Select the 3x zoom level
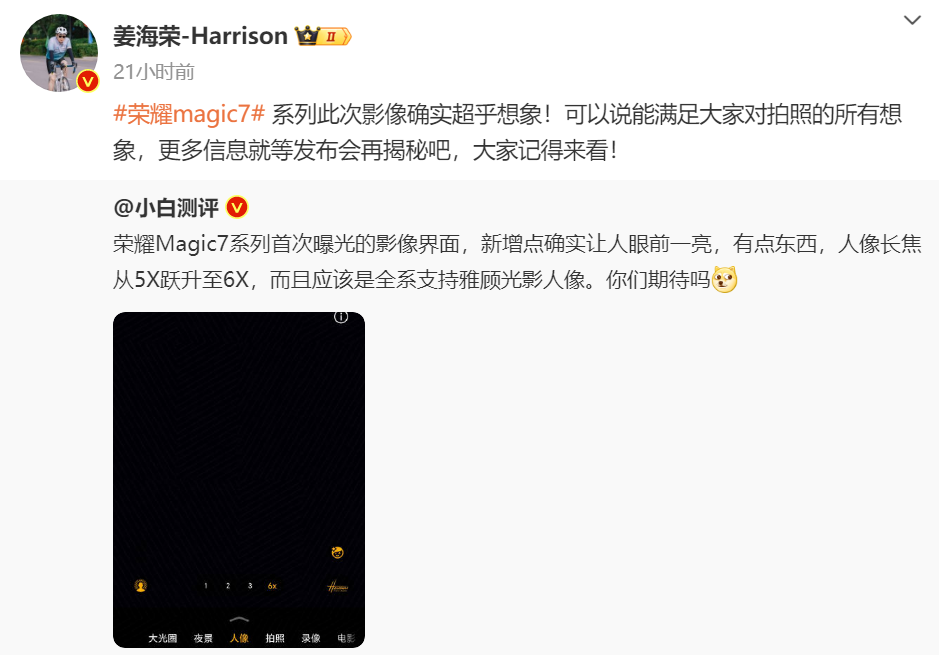 coord(250,586)
